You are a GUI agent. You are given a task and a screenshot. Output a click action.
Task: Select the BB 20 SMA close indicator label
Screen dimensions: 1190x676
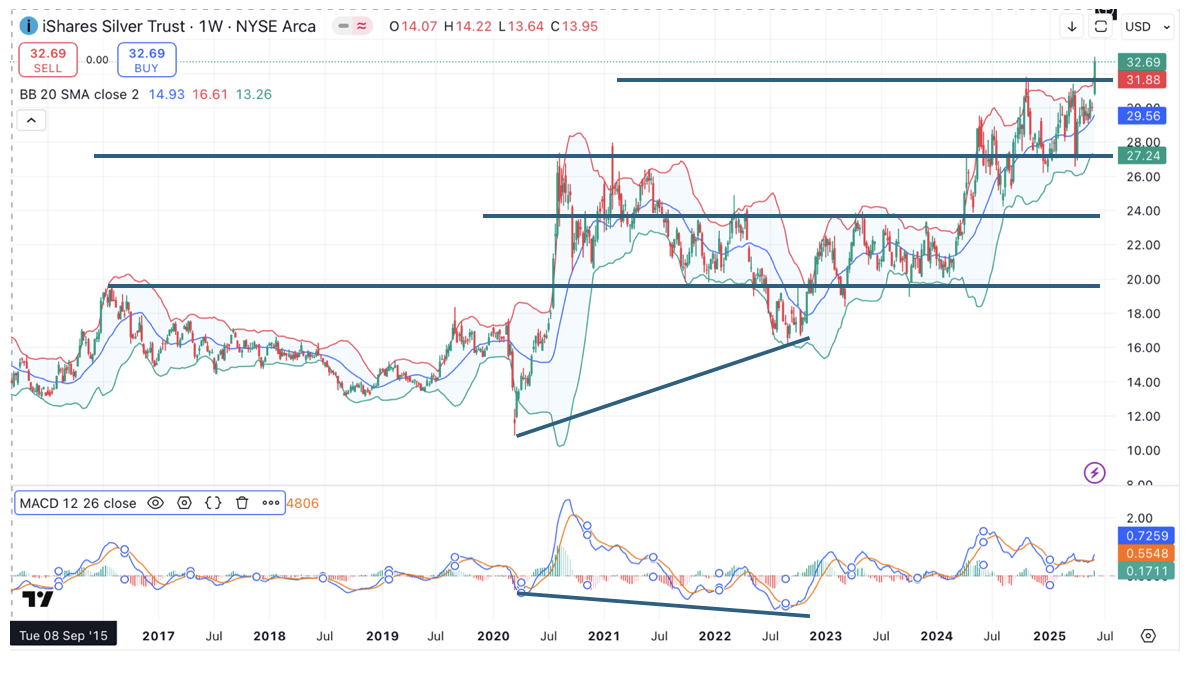80,94
